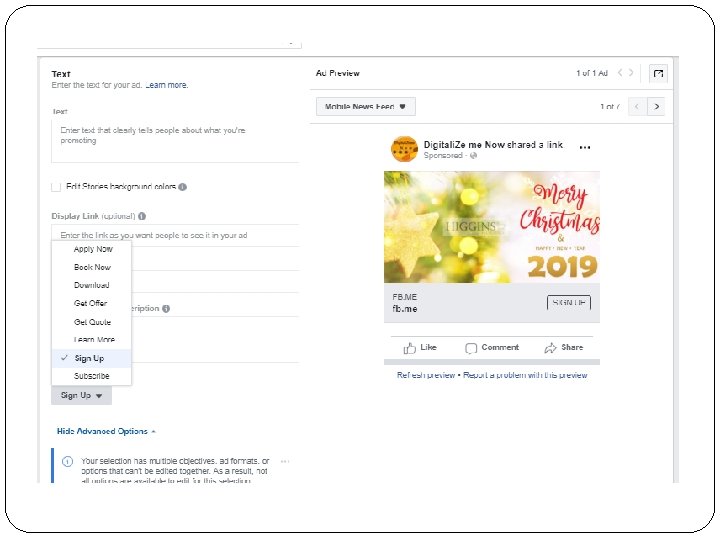Open the Sign Up call-to-action dropdown
Screen dimensions: 720x540
click(81, 396)
